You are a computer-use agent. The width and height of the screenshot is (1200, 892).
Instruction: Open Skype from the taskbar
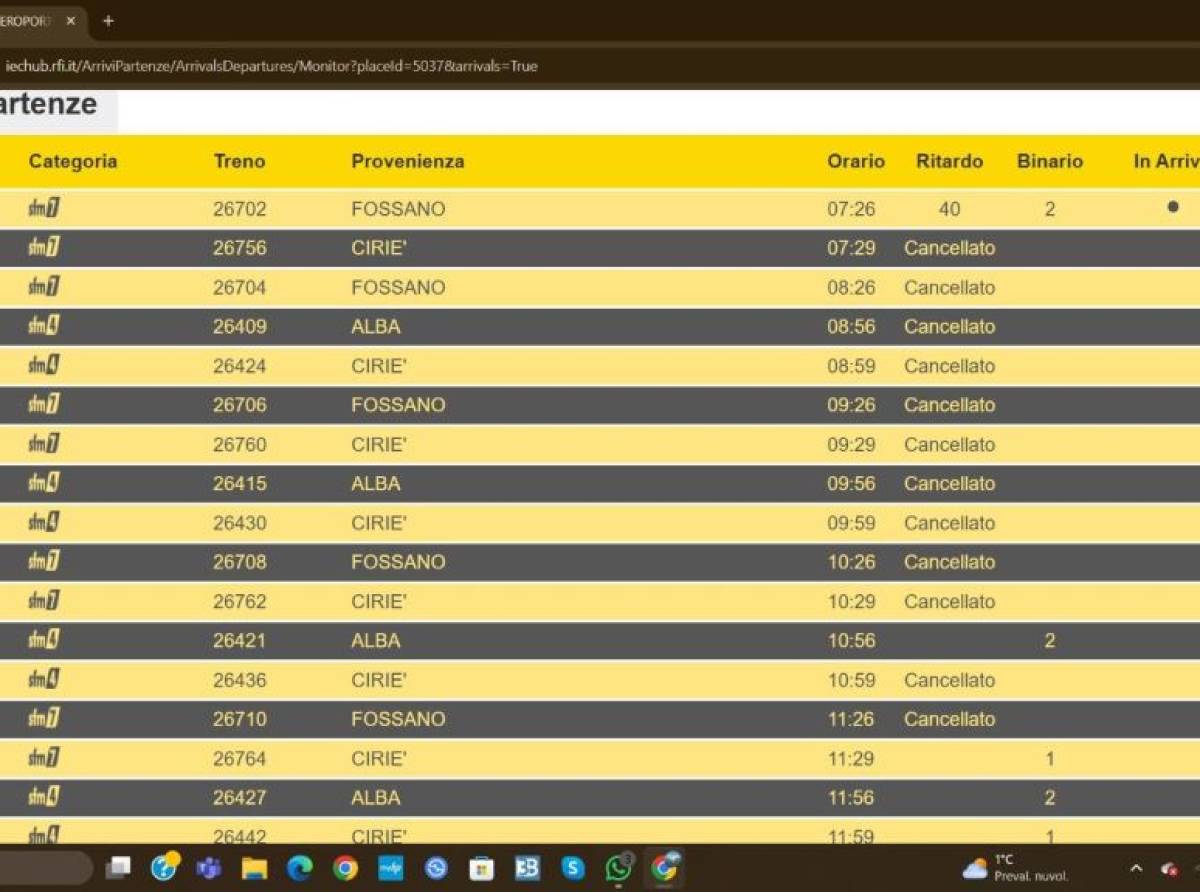[573, 868]
